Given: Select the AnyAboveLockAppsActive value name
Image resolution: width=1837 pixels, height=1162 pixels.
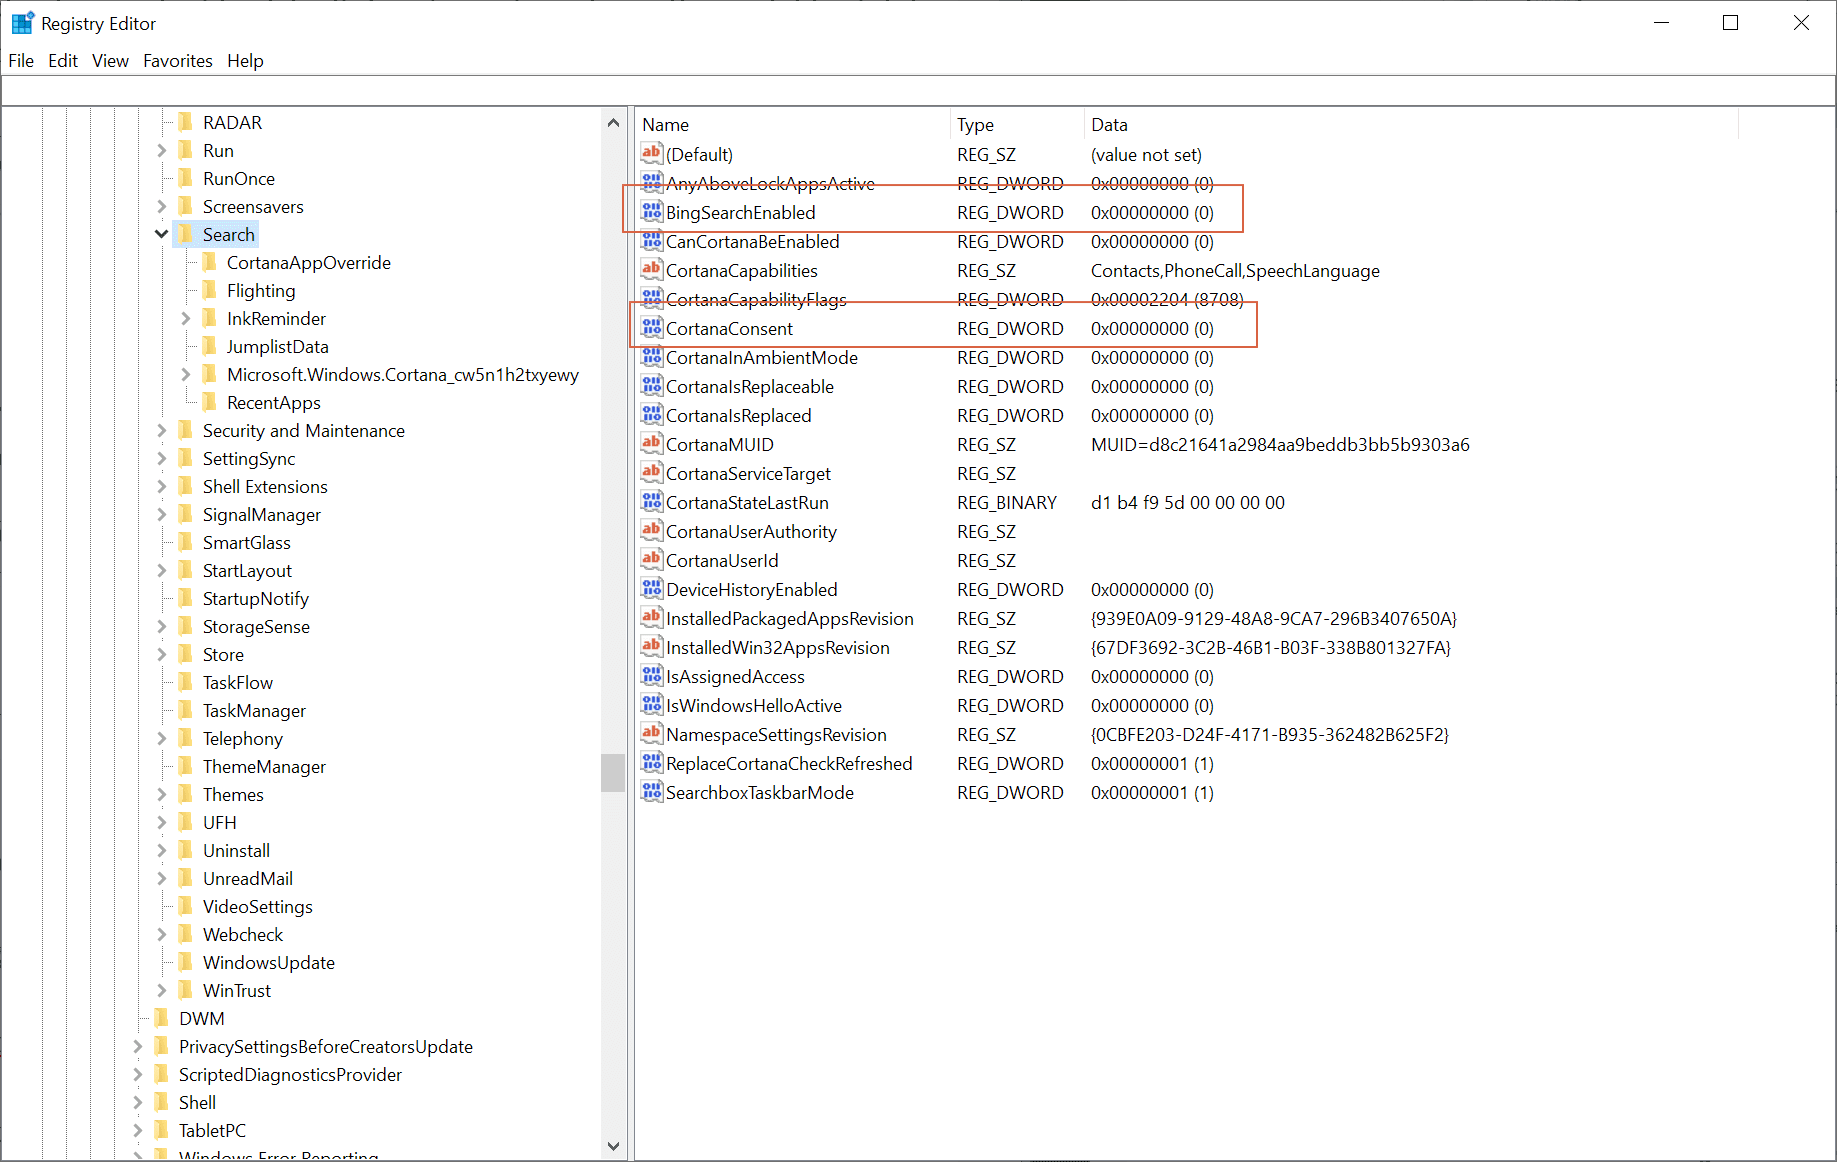Looking at the screenshot, I should [770, 183].
